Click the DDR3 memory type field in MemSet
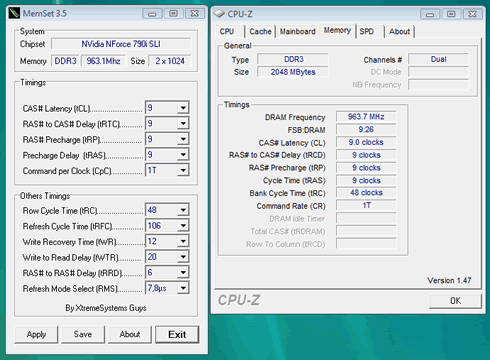The height and width of the screenshot is (360, 490). point(65,61)
